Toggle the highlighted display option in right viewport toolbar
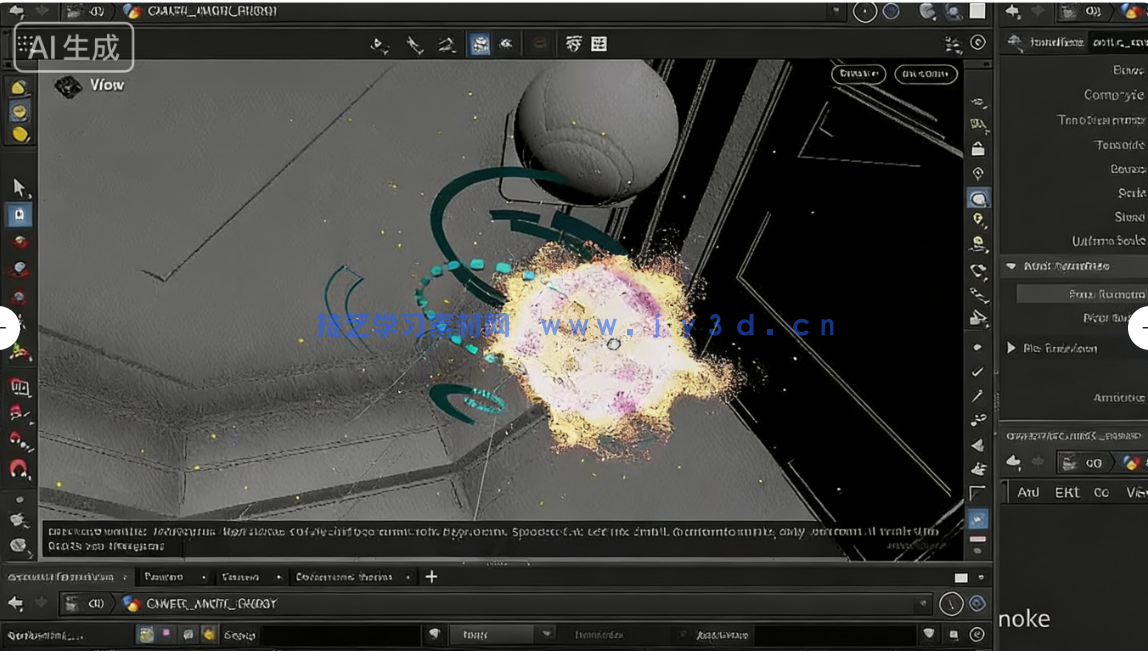 (978, 198)
